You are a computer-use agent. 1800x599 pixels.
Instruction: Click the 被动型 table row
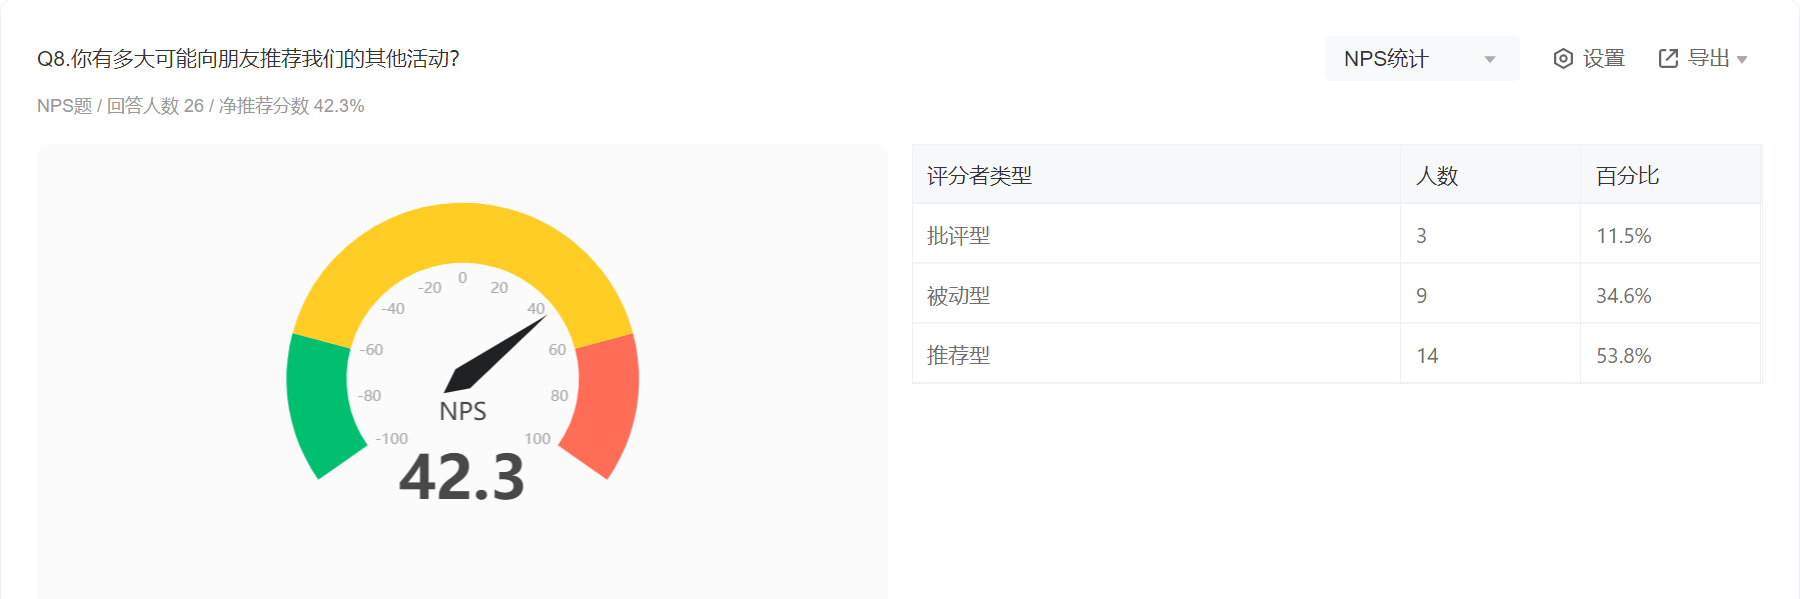(1337, 295)
